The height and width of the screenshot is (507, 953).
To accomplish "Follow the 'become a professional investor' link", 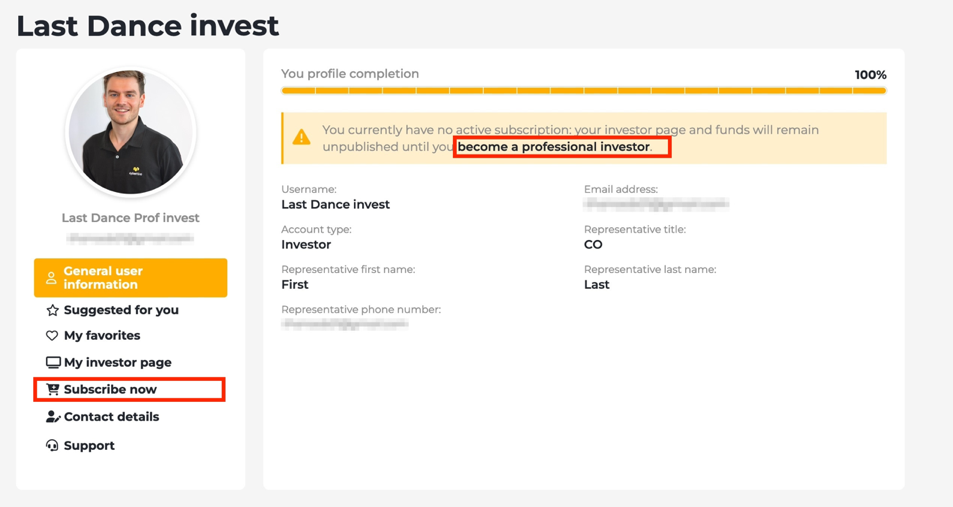I will (553, 147).
